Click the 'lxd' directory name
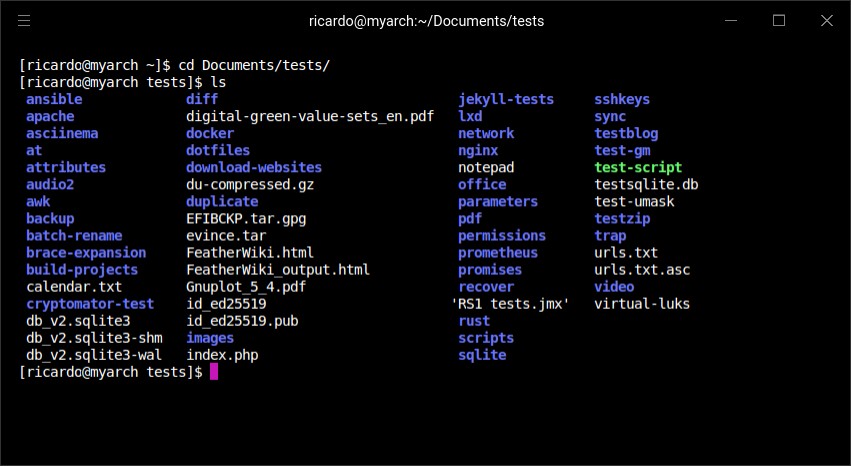Viewport: 851px width, 466px height. [x=470, y=116]
